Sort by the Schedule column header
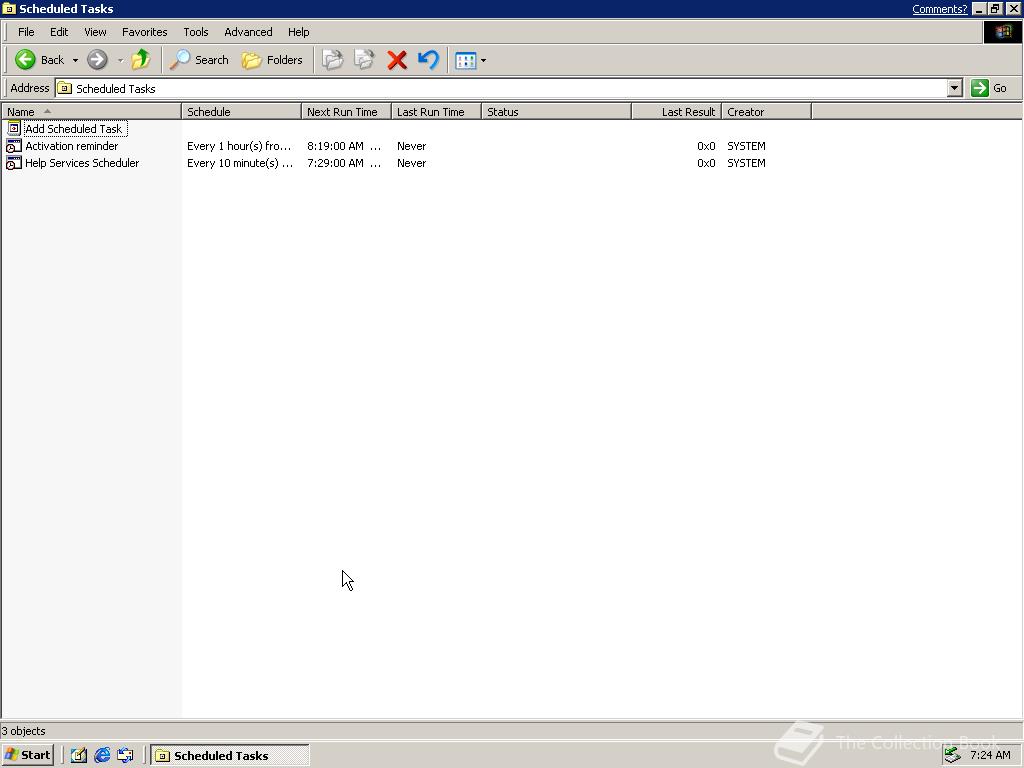 241,112
